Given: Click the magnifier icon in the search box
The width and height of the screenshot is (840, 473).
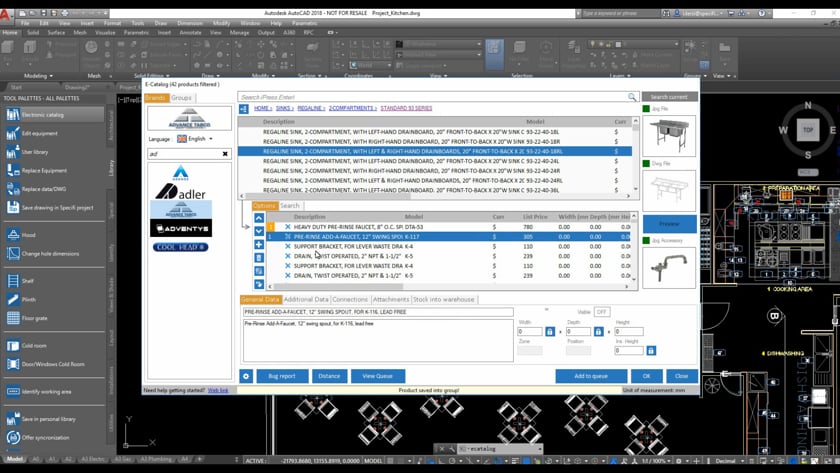Looking at the screenshot, I should pyautogui.click(x=632, y=97).
